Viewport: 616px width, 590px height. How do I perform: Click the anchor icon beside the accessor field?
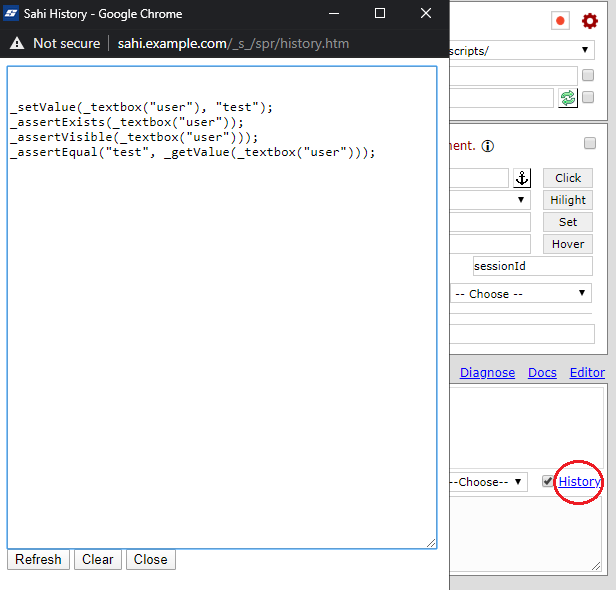(x=522, y=178)
